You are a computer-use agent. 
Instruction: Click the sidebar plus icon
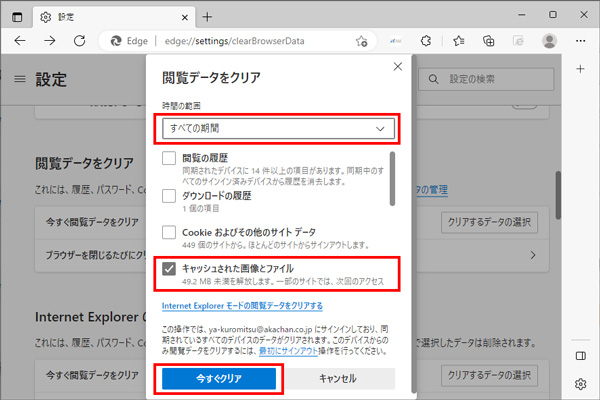pos(580,69)
